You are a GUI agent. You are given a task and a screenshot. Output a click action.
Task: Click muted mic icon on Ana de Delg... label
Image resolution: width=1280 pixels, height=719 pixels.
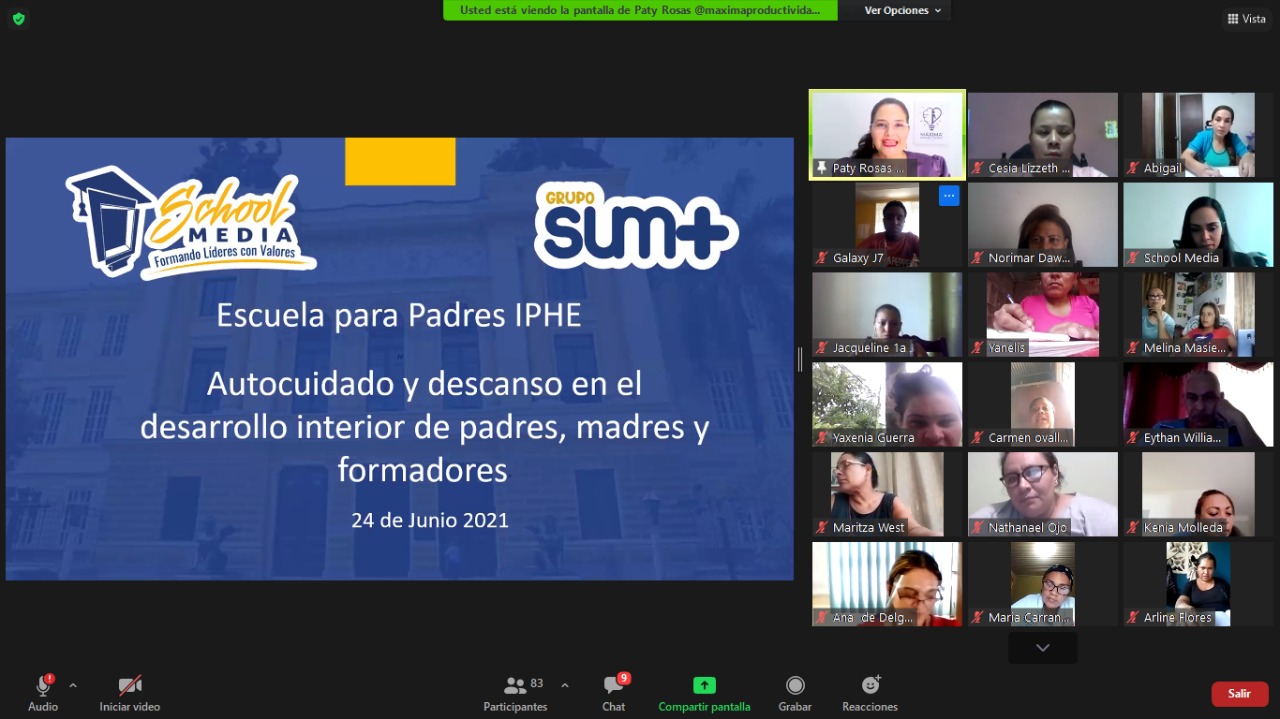(x=822, y=618)
